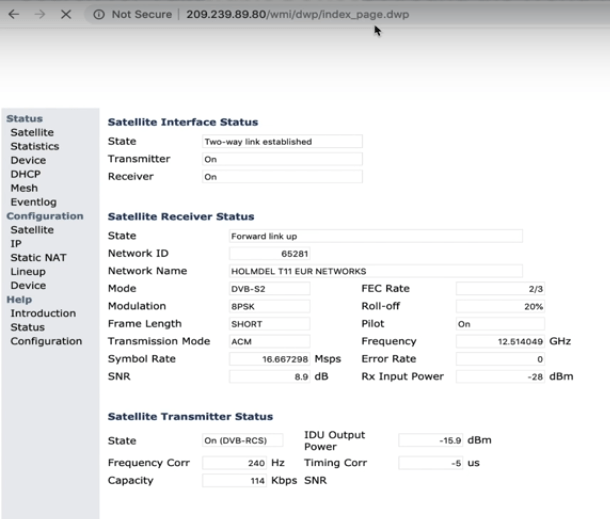The image size is (610, 519).
Task: Go to the DHCP status page
Action: 26,174
